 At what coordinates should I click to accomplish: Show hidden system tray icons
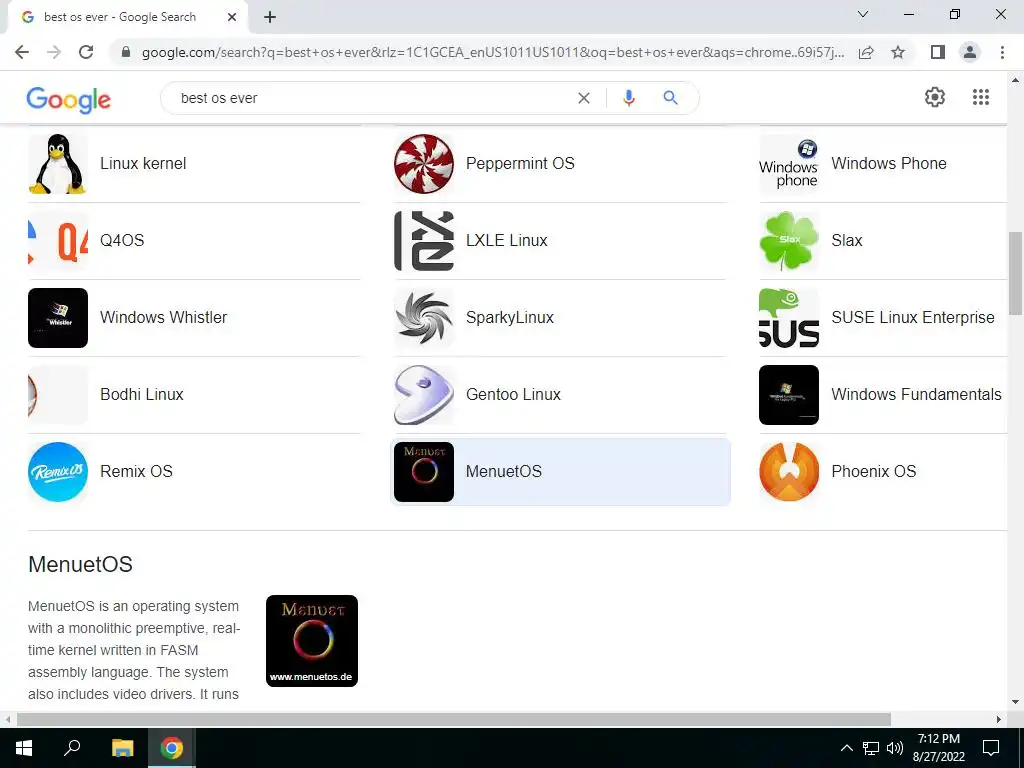click(x=846, y=748)
